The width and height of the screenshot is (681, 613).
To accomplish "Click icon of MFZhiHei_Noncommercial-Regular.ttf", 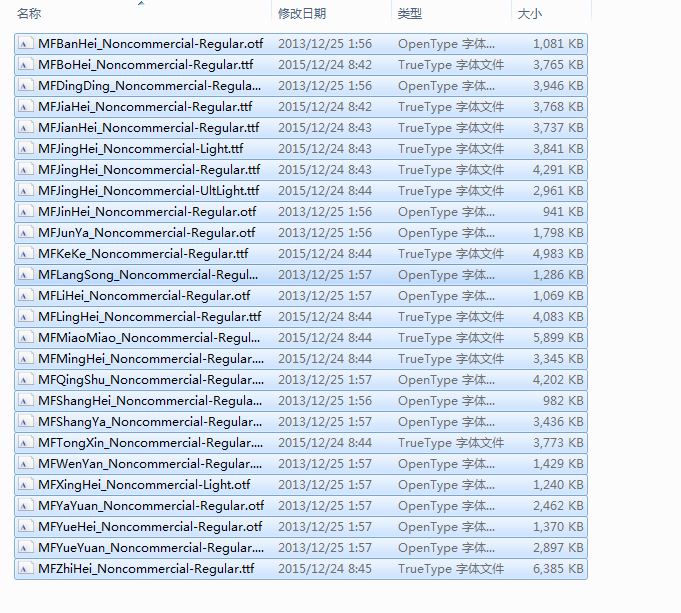I will tap(26, 569).
